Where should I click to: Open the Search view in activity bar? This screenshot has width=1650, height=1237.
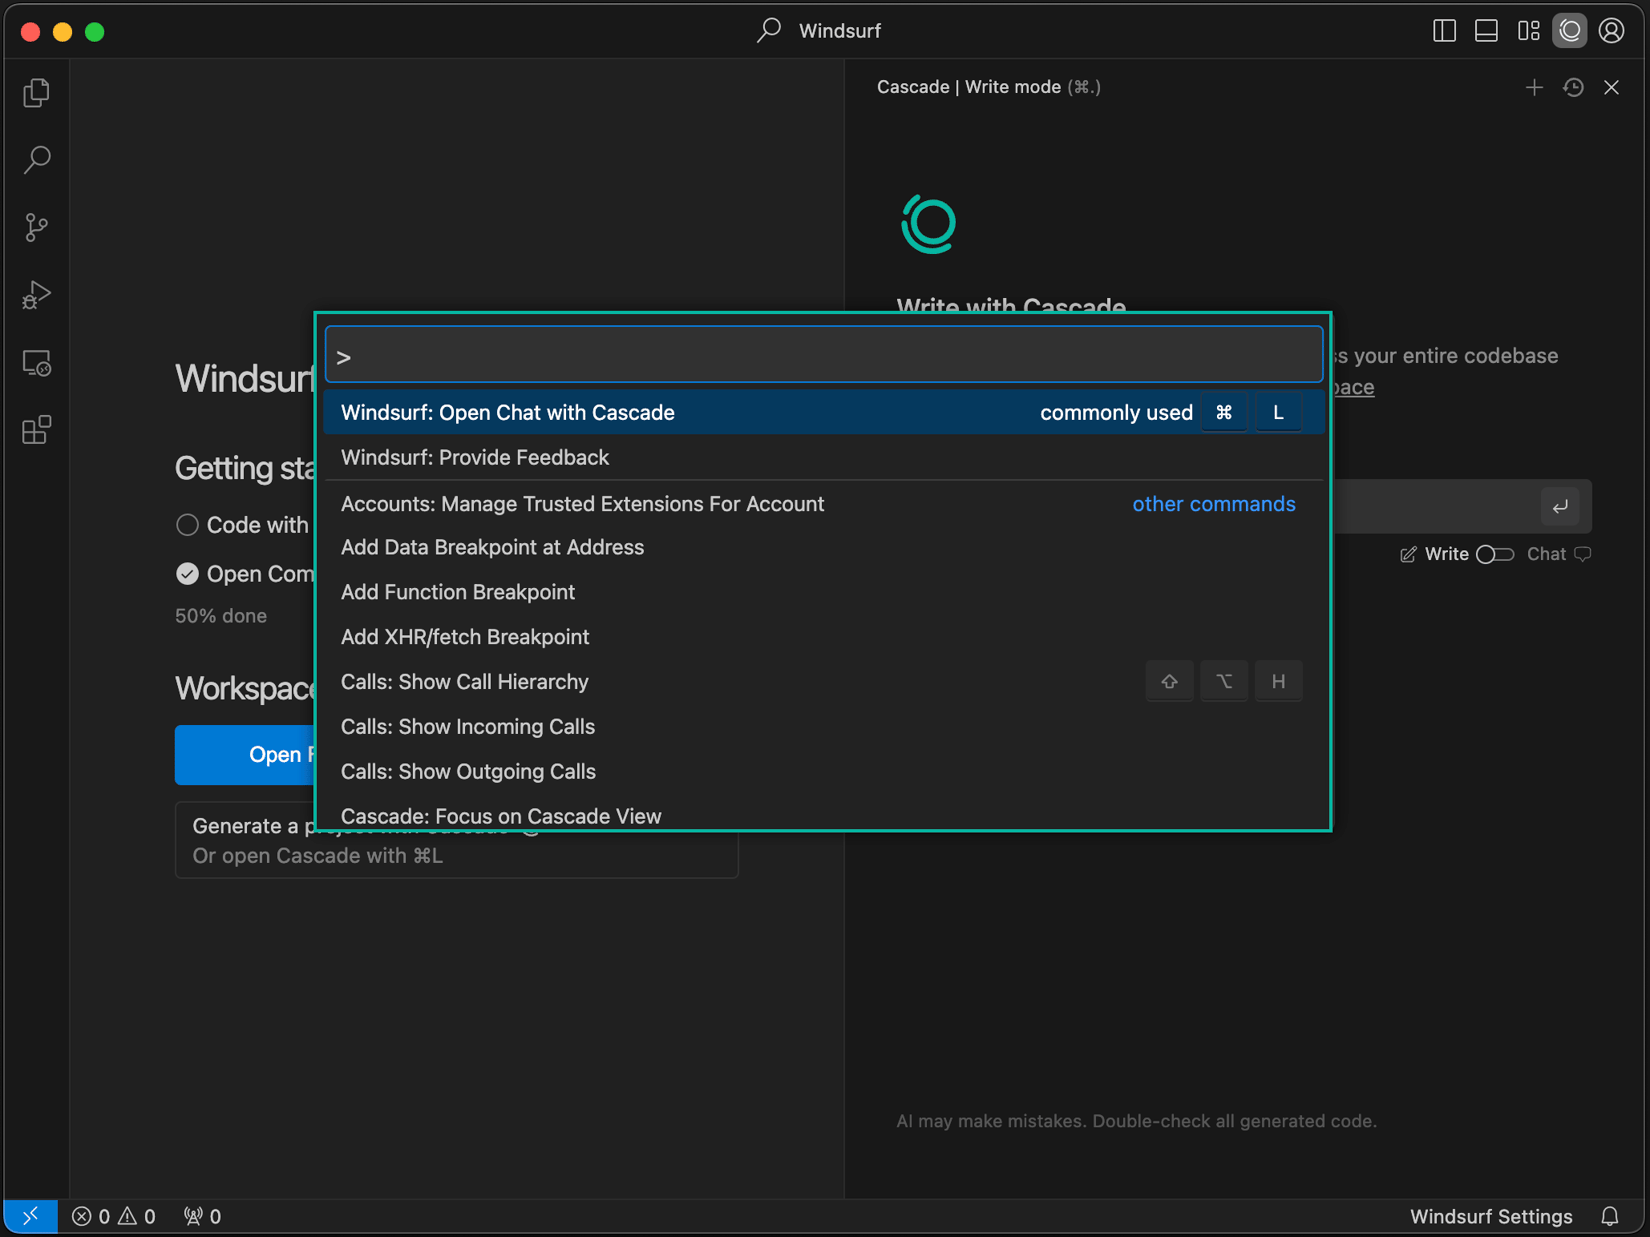[37, 160]
